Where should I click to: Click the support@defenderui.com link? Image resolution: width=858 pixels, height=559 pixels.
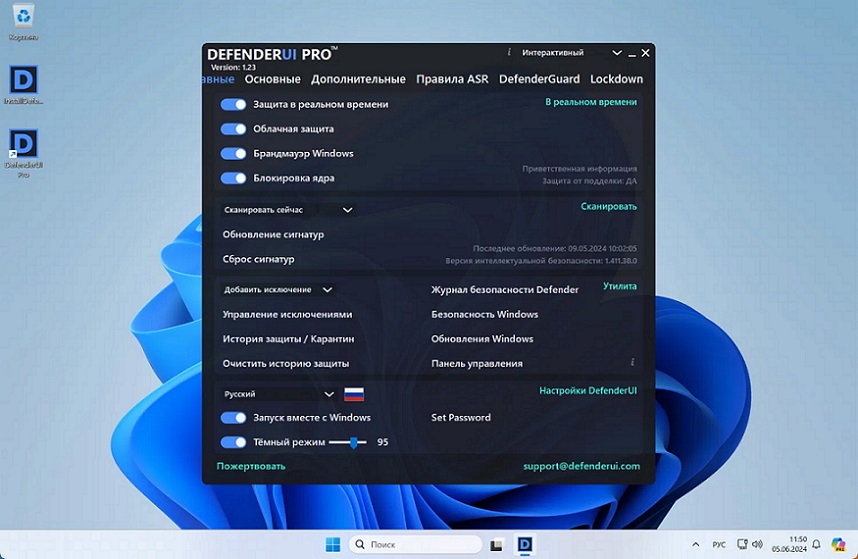(x=581, y=467)
